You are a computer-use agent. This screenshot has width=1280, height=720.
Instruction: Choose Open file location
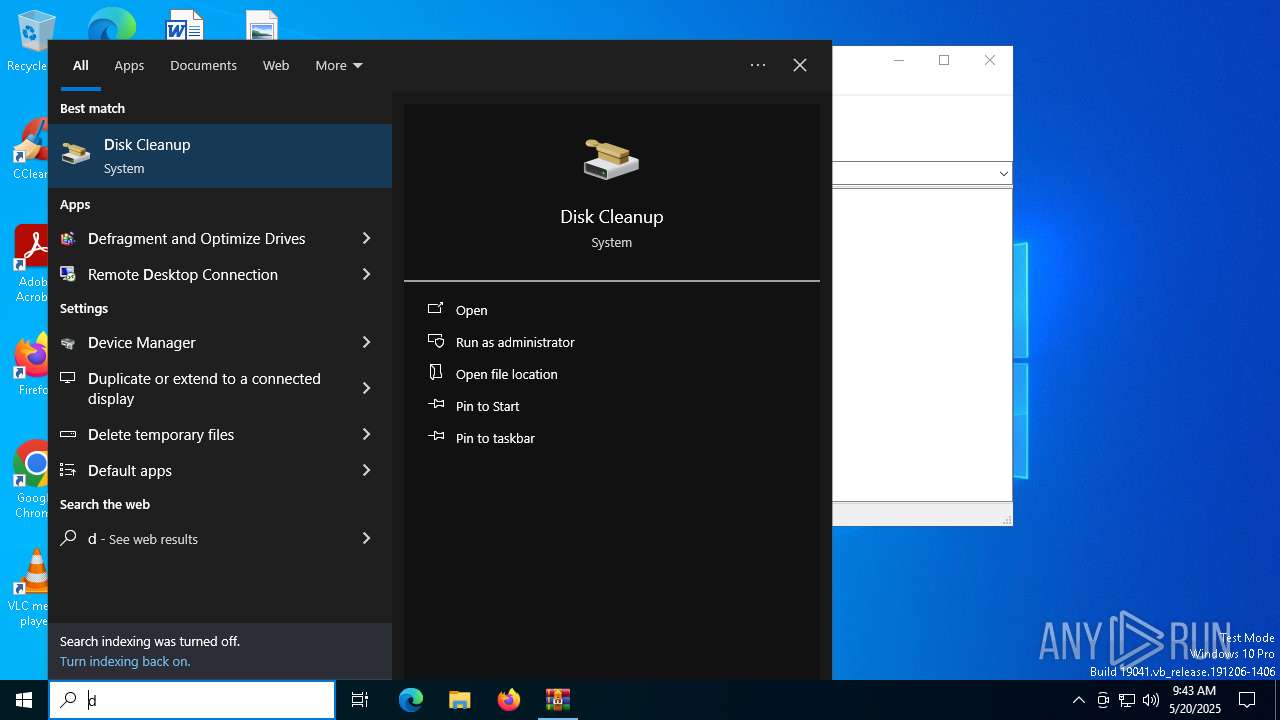click(x=507, y=374)
